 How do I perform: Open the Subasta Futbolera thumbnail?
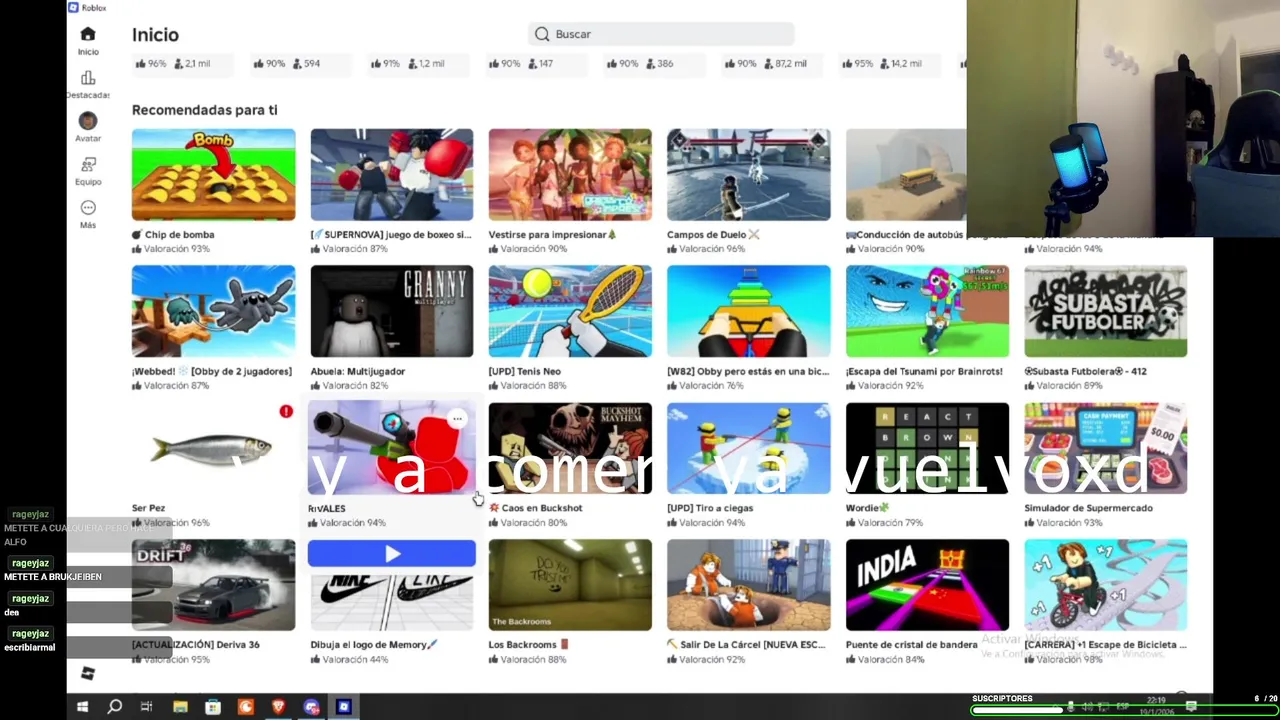coord(1106,311)
